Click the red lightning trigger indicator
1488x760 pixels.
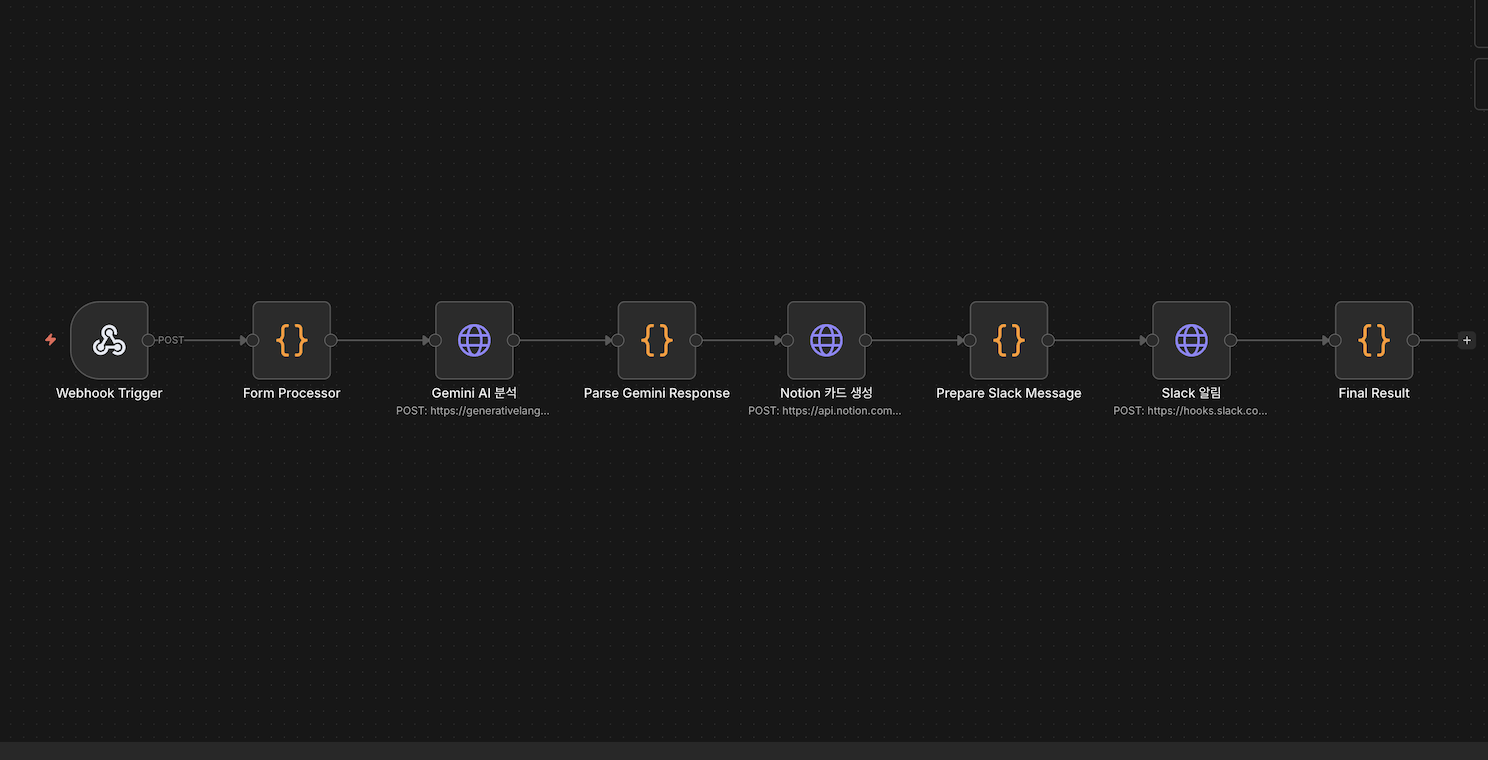(50, 340)
